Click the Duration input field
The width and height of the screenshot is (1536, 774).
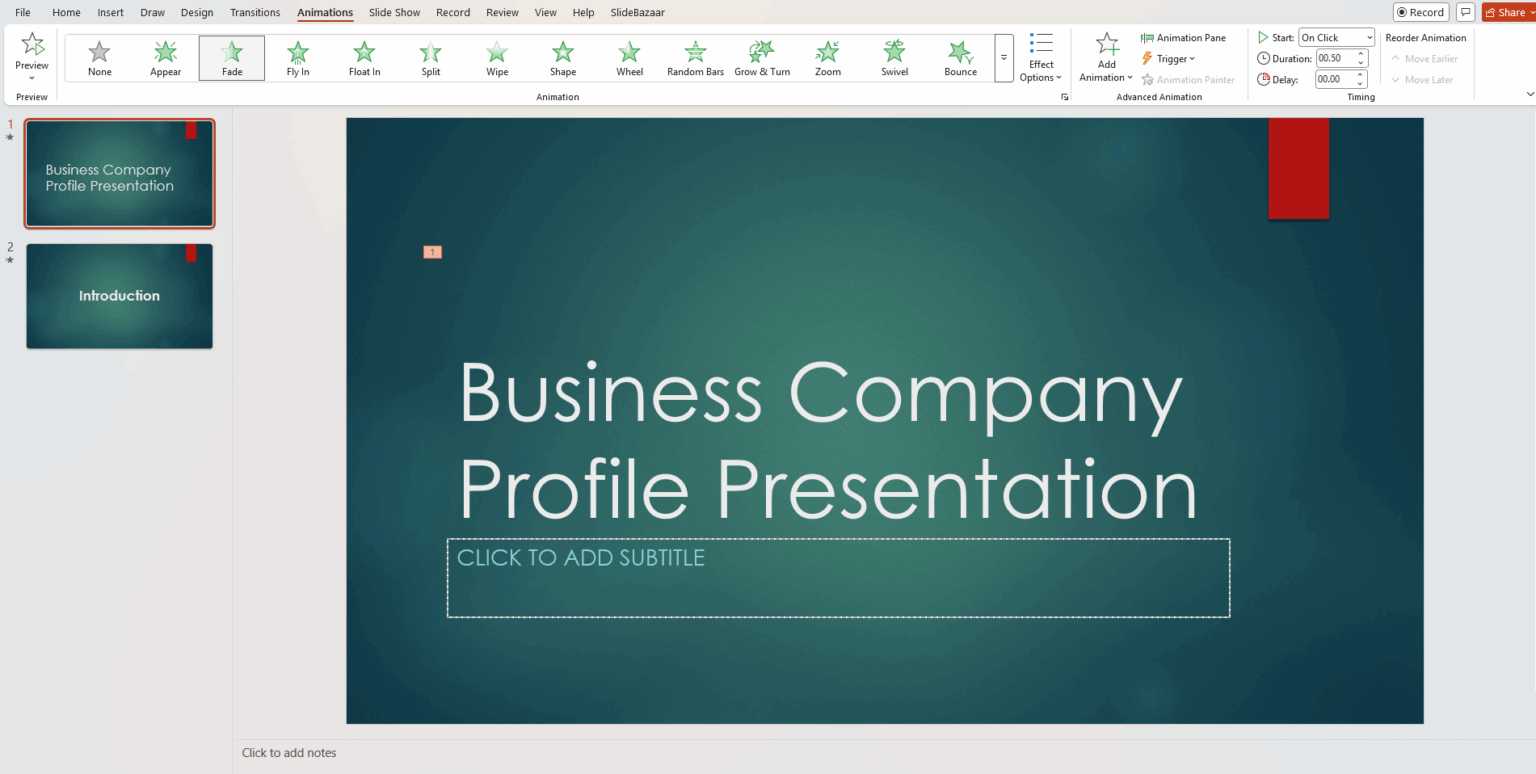[1335, 59]
